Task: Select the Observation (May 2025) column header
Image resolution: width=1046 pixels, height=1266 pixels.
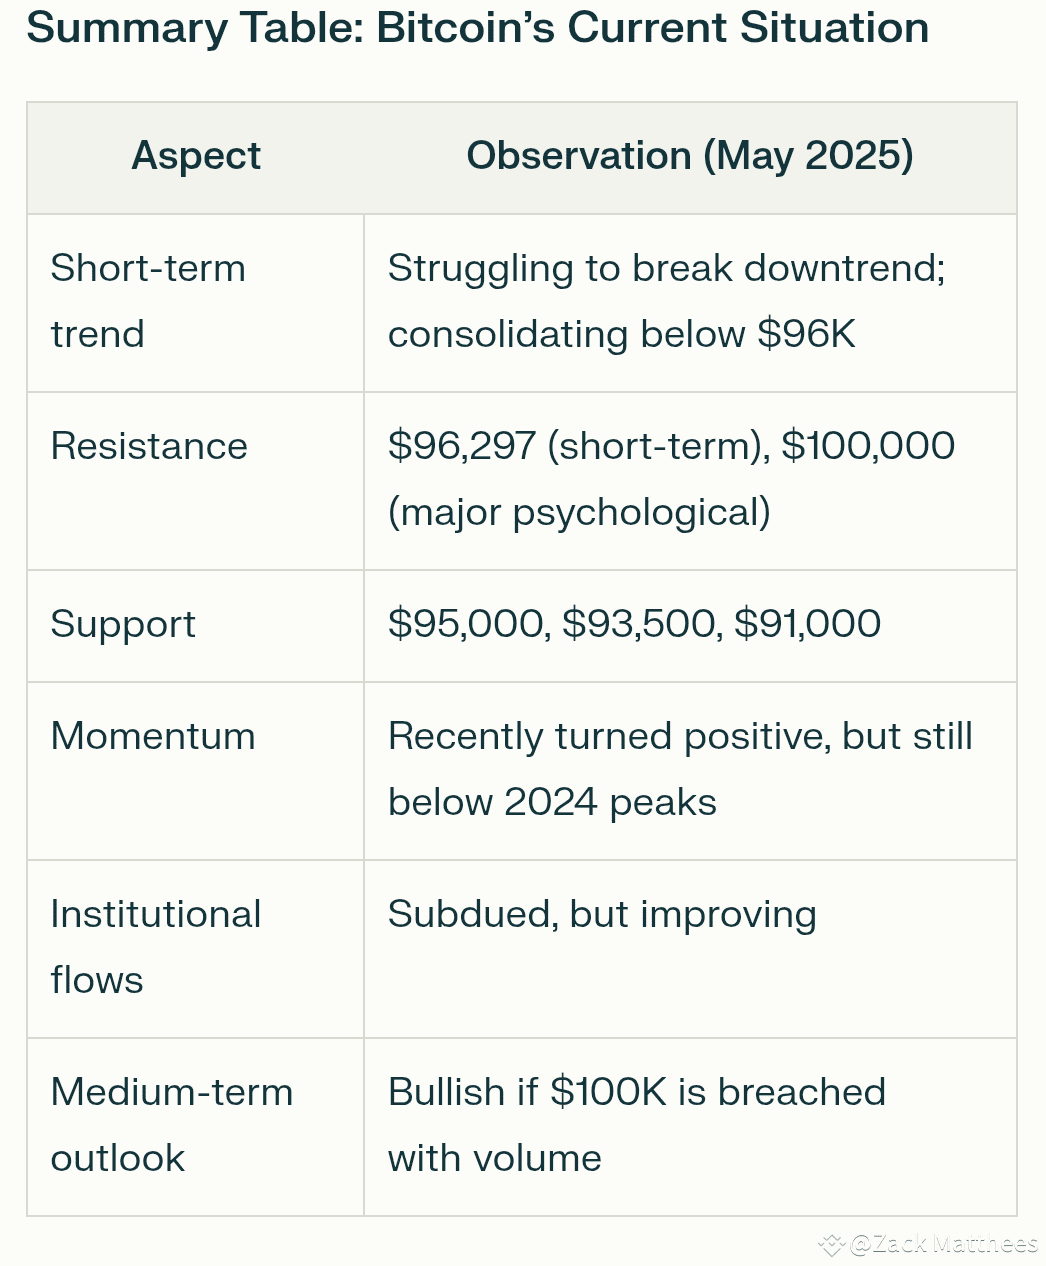Action: point(690,156)
